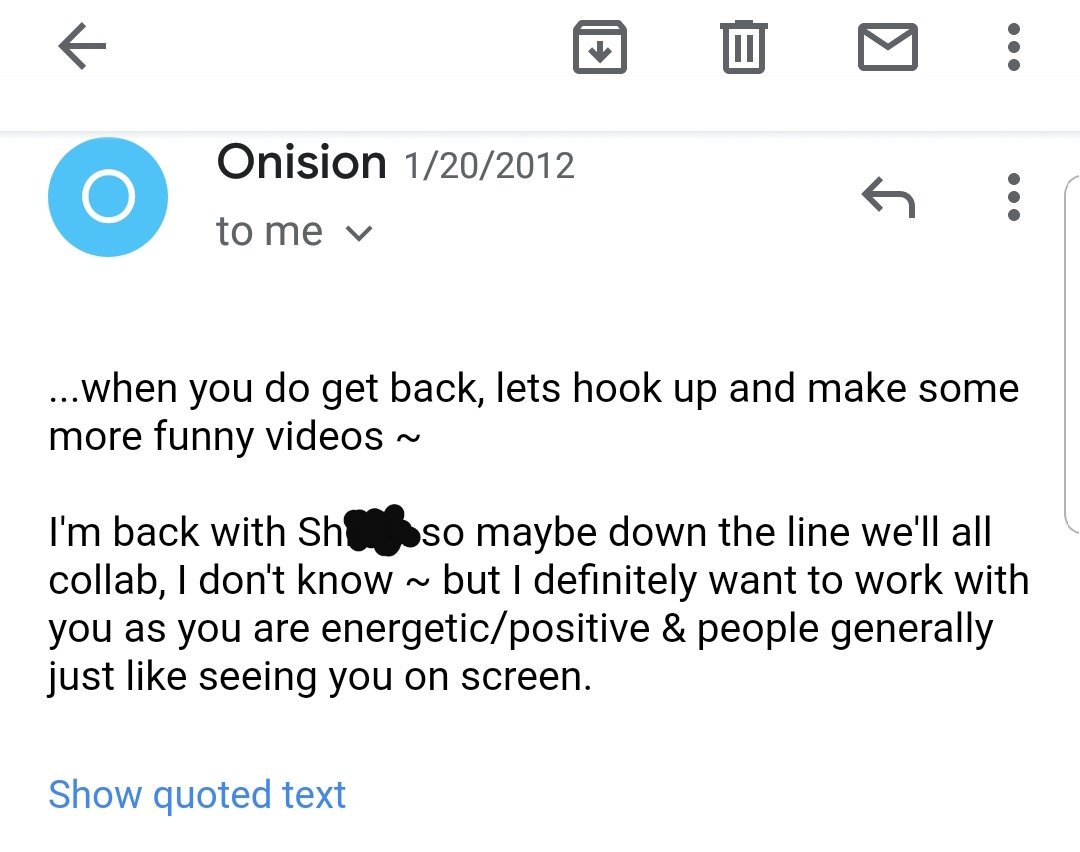This screenshot has height=852, width=1080.
Task: Click the 1/20/2012 date
Action: tap(489, 166)
